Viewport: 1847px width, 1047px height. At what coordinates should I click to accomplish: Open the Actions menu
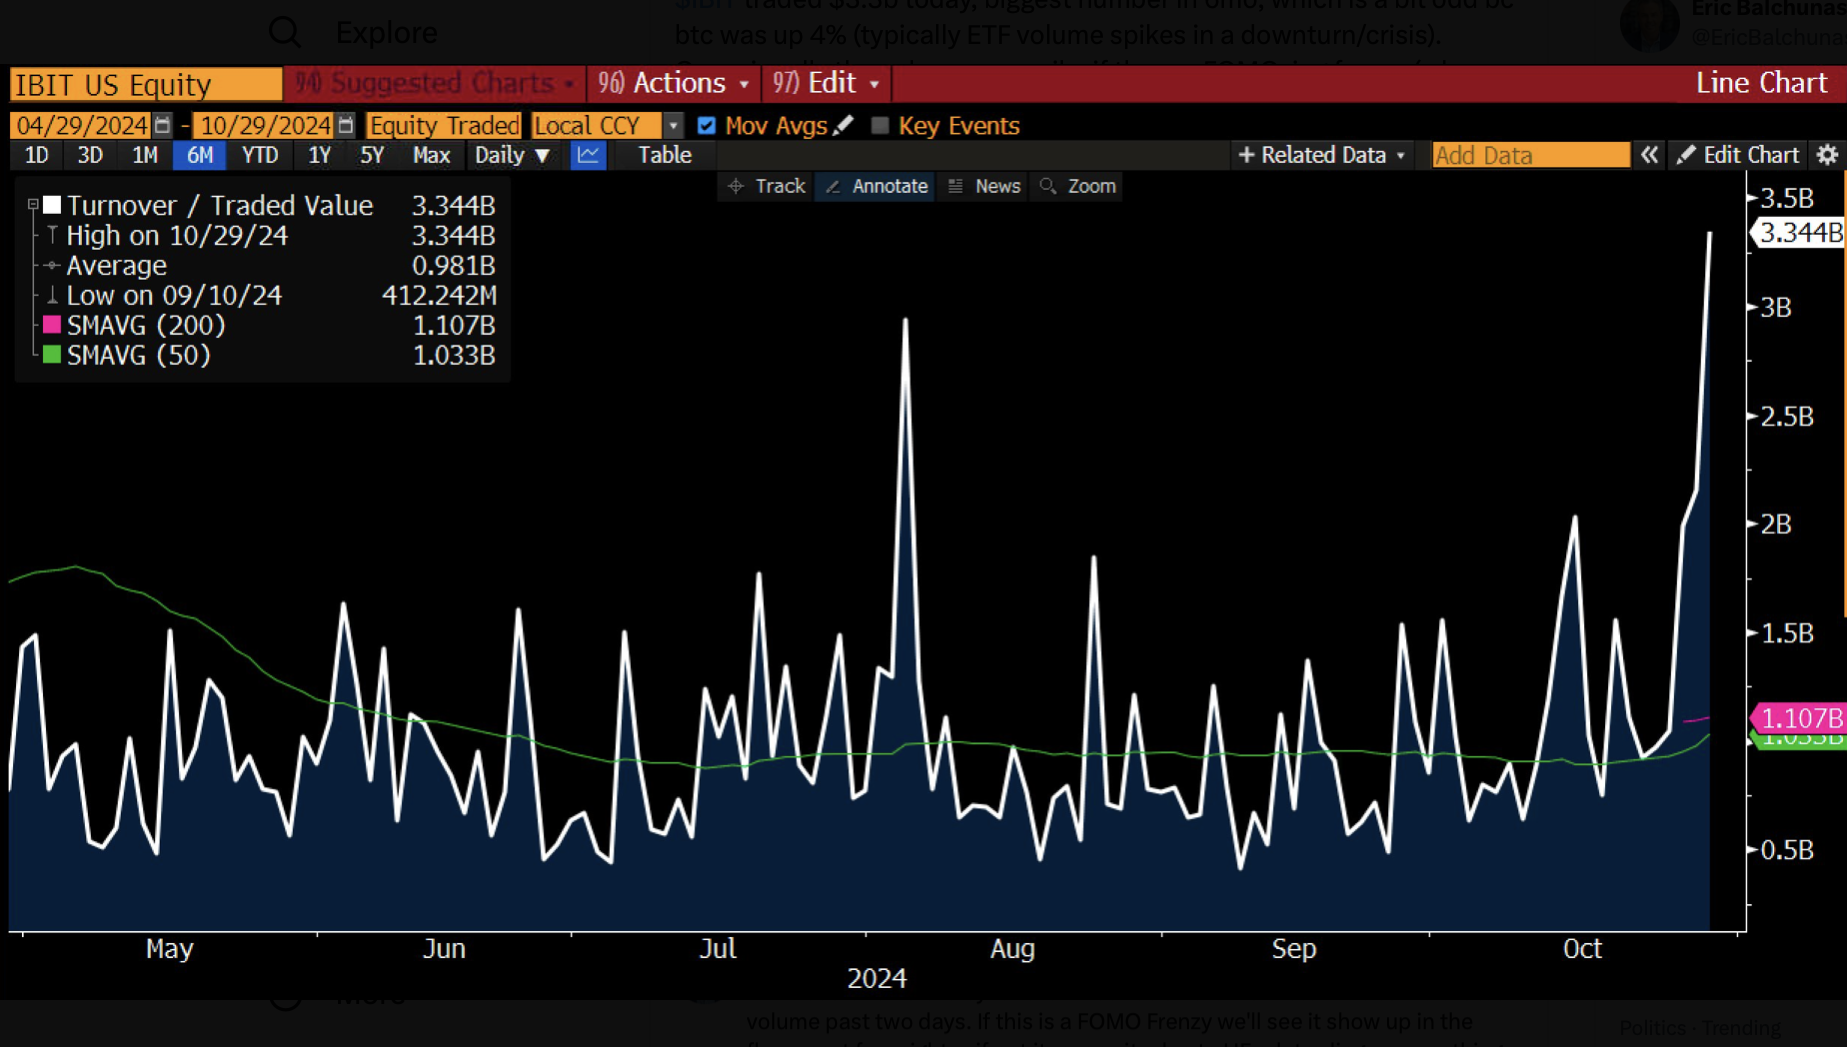point(674,83)
